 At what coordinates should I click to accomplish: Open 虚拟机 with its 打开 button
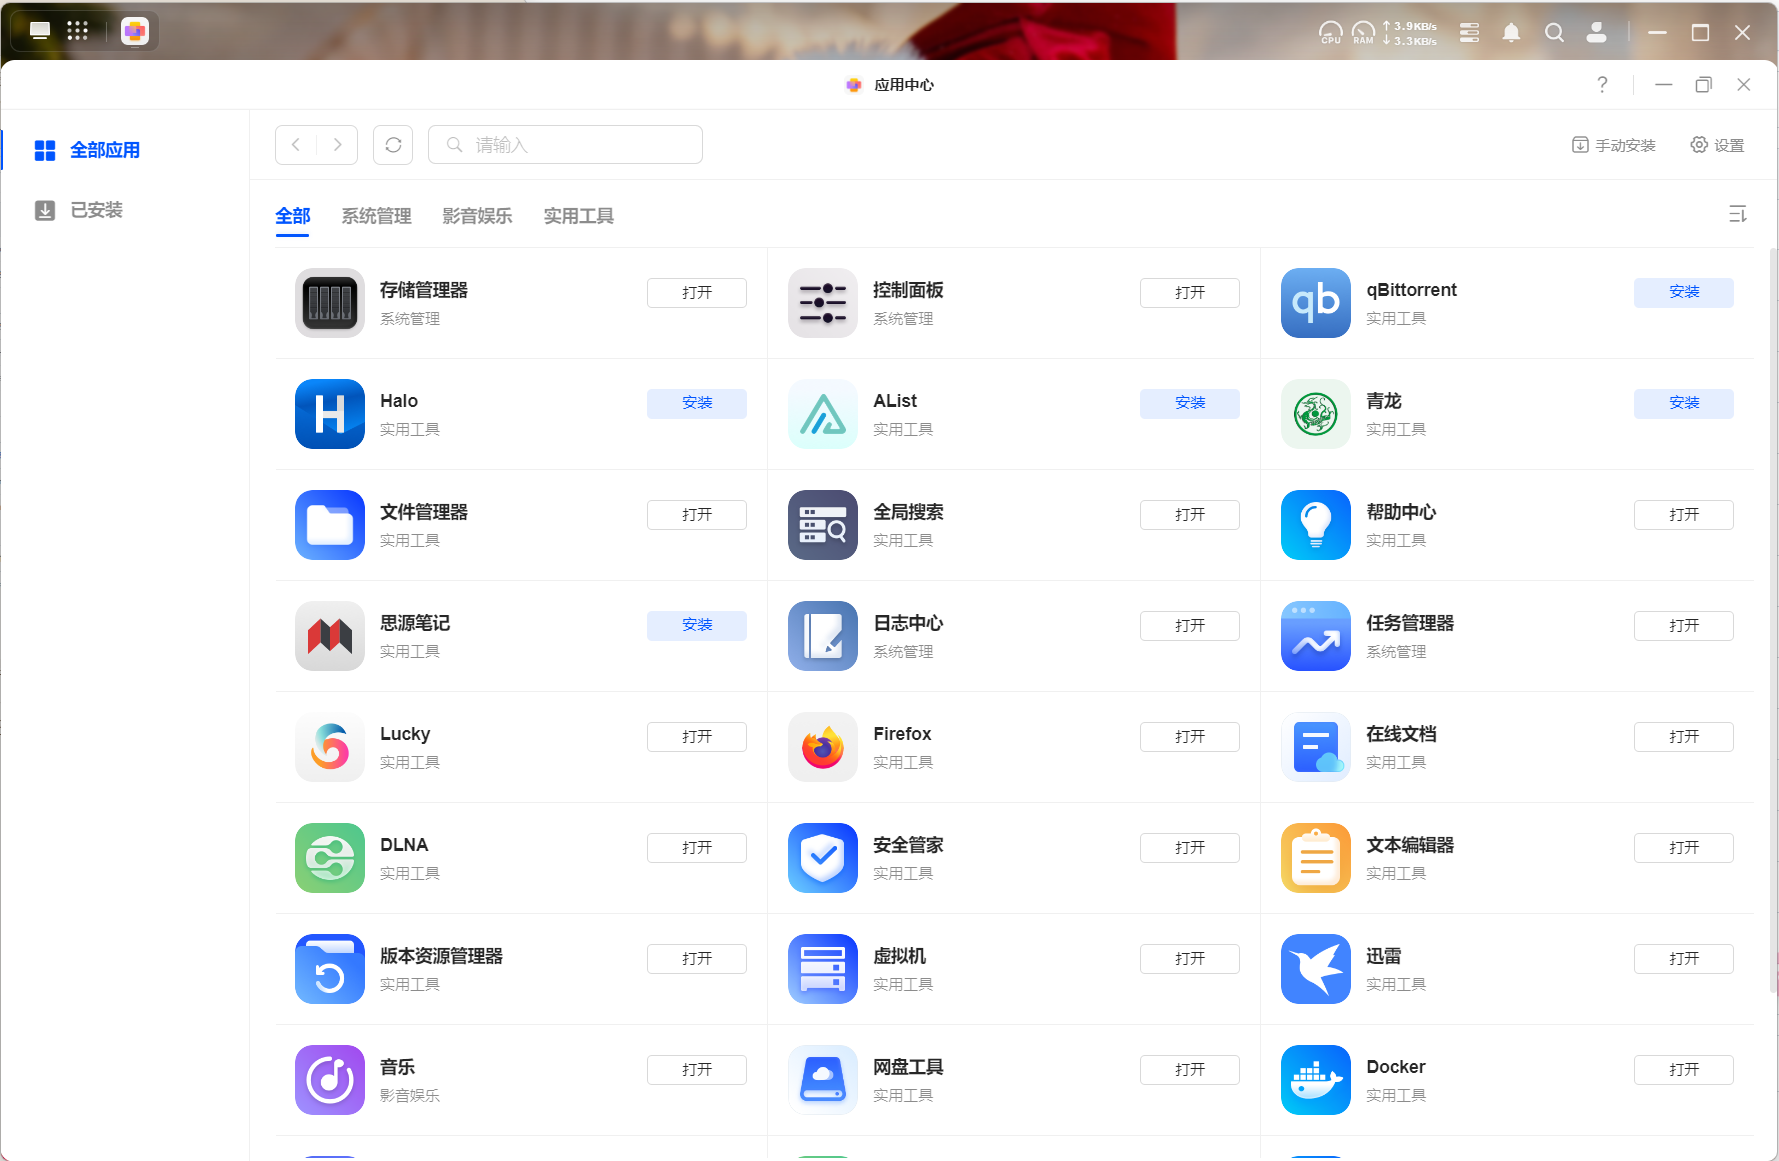[x=1190, y=958]
